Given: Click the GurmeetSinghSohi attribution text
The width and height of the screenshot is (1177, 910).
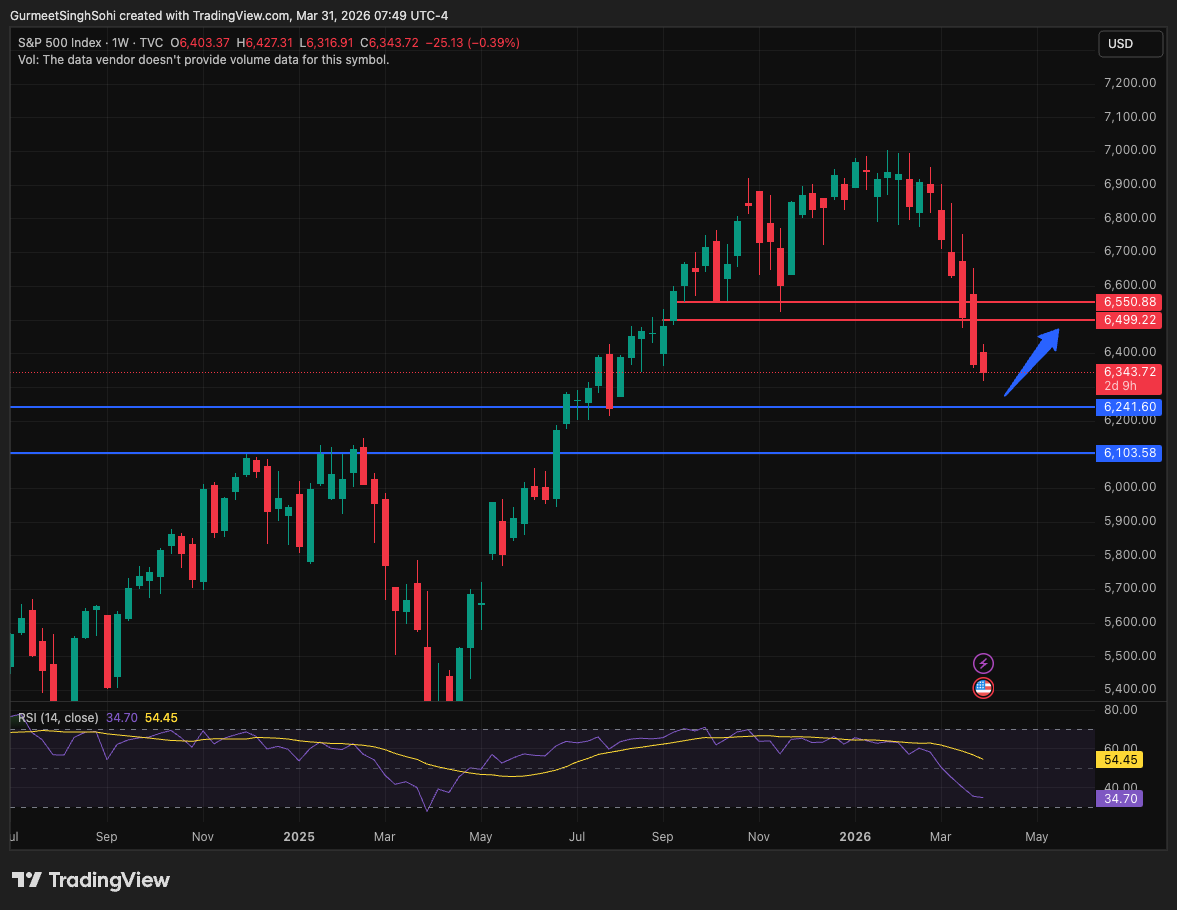Looking at the screenshot, I should [63, 16].
